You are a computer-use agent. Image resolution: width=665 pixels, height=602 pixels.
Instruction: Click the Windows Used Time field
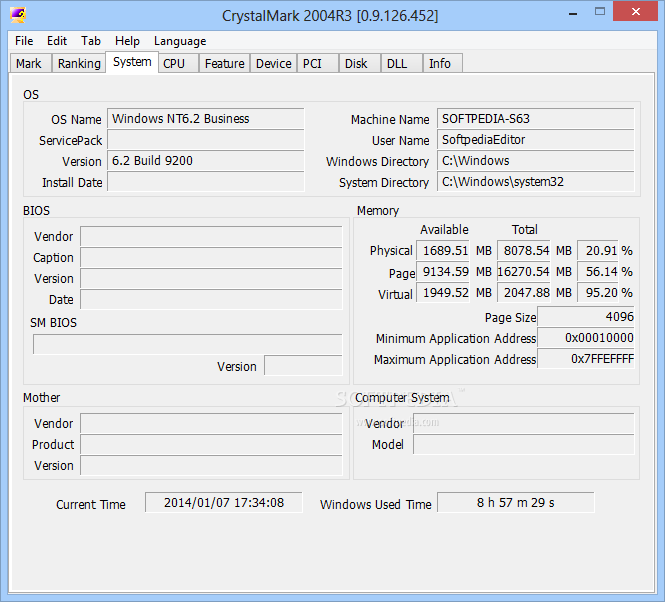(x=516, y=503)
